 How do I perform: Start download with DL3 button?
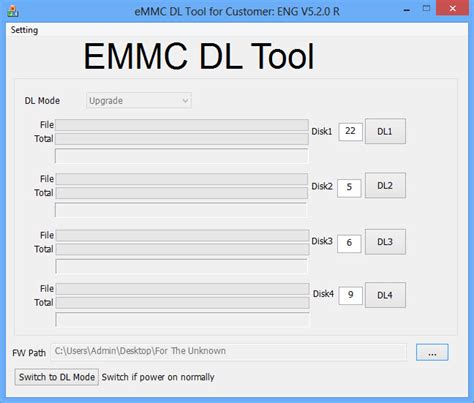(385, 242)
